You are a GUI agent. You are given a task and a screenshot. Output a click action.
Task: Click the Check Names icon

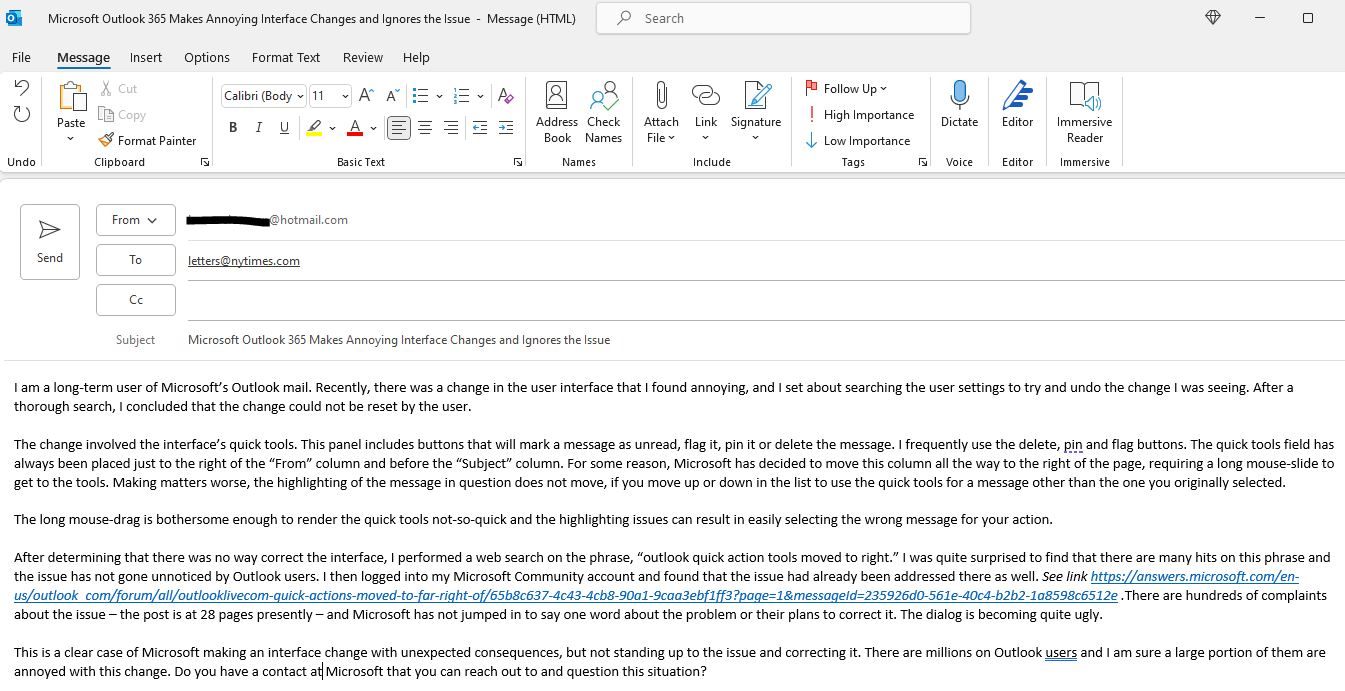(603, 112)
